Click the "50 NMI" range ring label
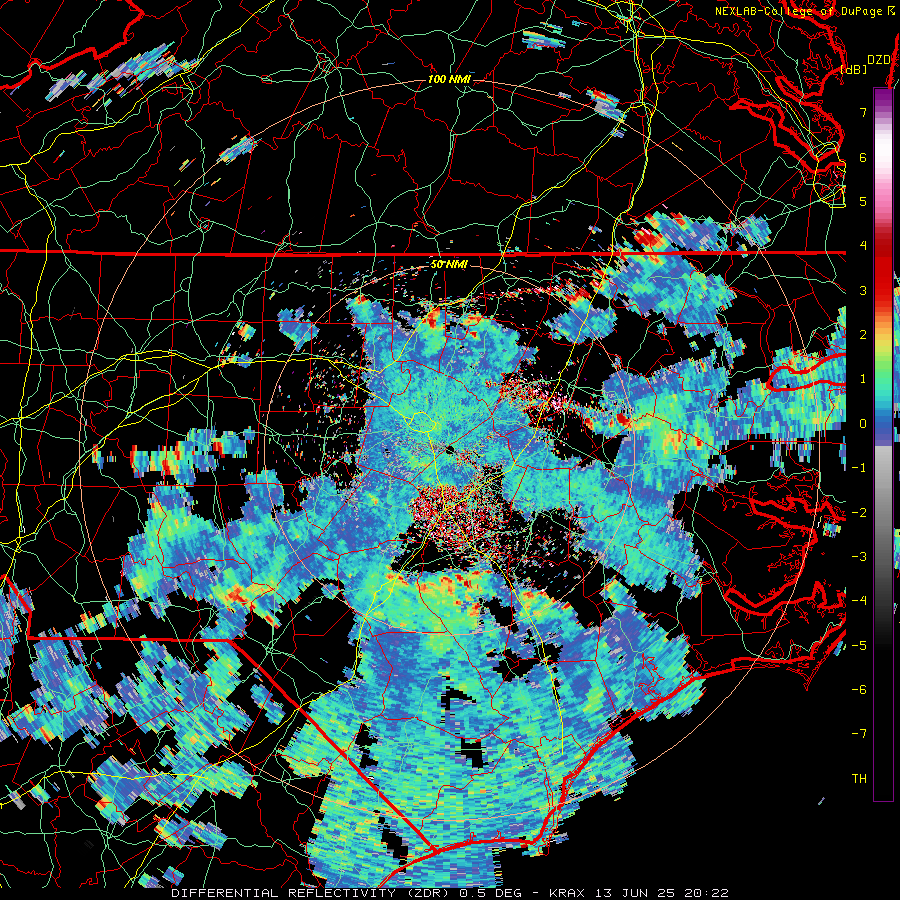This screenshot has width=900, height=900. pyautogui.click(x=449, y=265)
